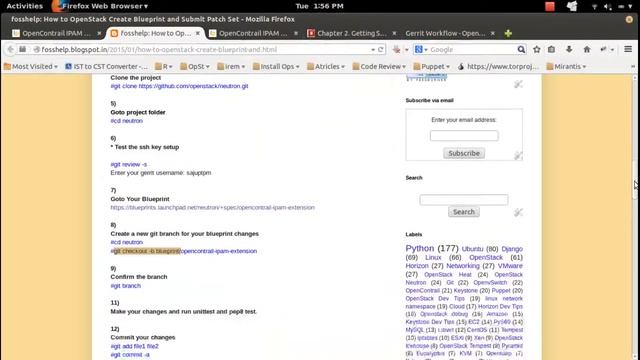Open the search engine selector dropdown
The width and height of the screenshot is (640, 360).
tap(421, 49)
